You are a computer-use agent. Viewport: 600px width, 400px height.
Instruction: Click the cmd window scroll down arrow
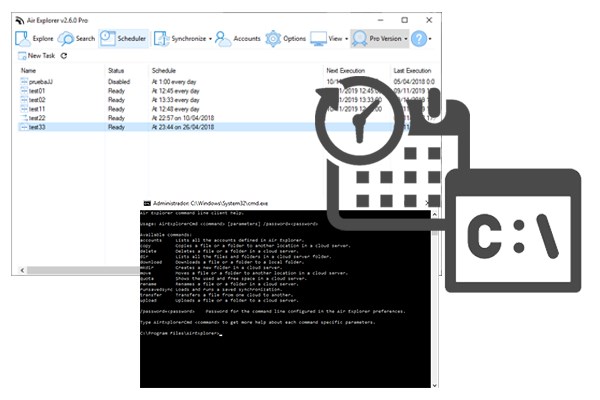click(434, 385)
